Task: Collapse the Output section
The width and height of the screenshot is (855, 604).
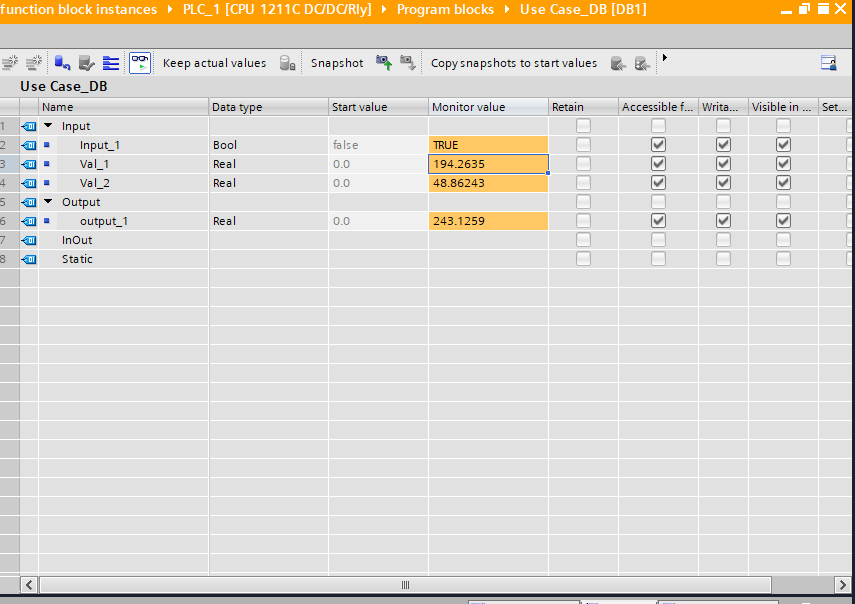Action: [47, 201]
